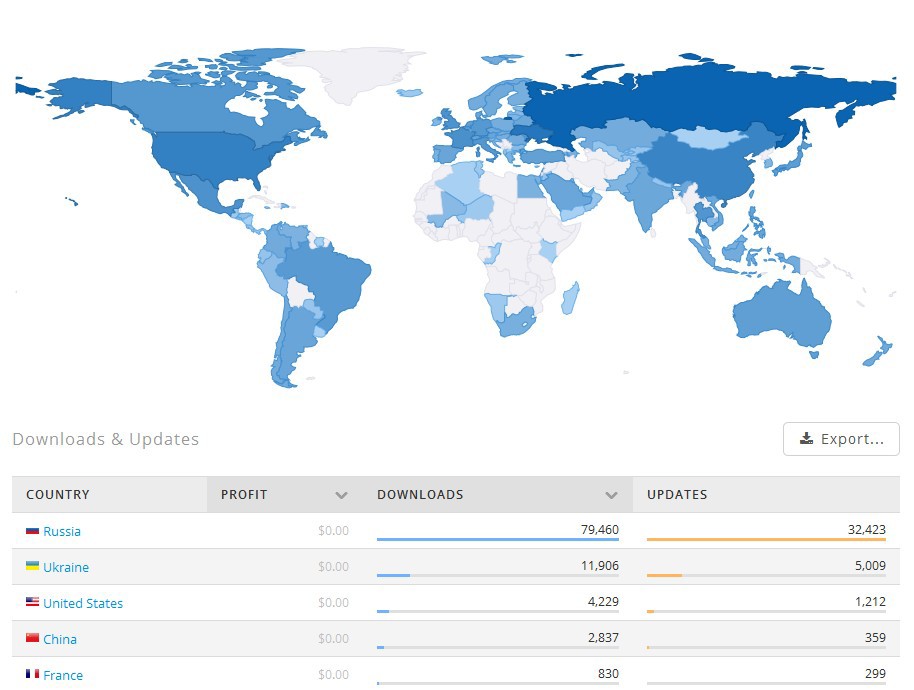Click the China flag icon
The image size is (914, 690).
[33, 638]
